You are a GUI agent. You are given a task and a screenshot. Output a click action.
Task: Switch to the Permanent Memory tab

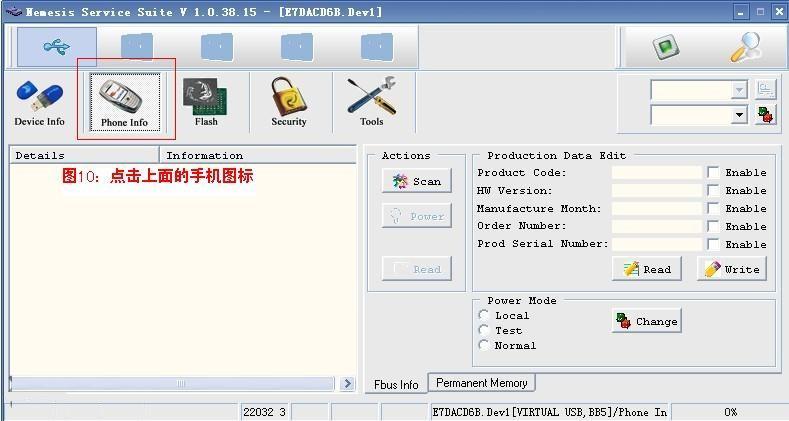[482, 383]
